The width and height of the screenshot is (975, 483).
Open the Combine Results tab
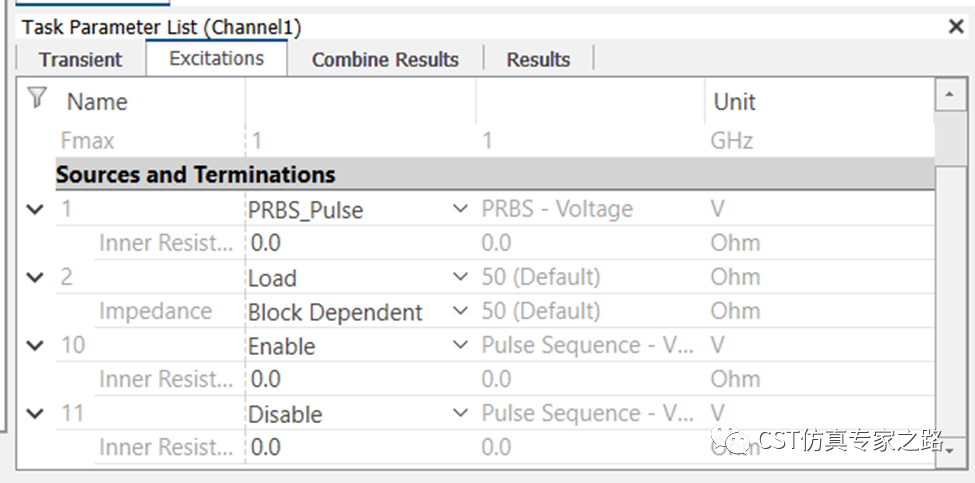point(385,60)
